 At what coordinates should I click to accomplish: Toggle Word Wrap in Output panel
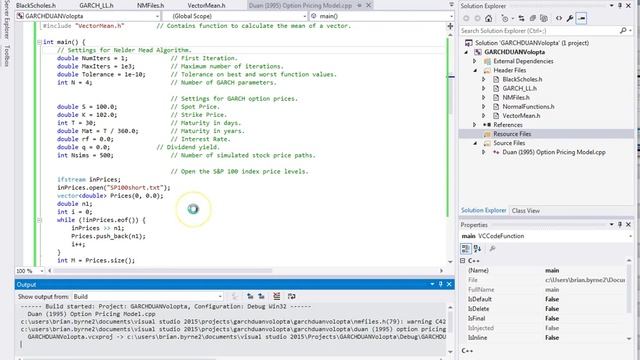coord(291,296)
